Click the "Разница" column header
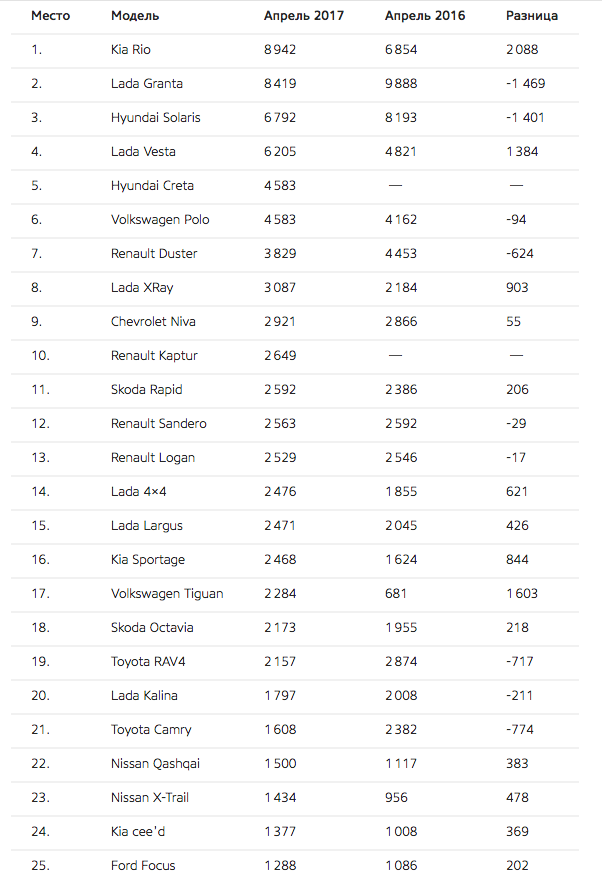 (532, 16)
